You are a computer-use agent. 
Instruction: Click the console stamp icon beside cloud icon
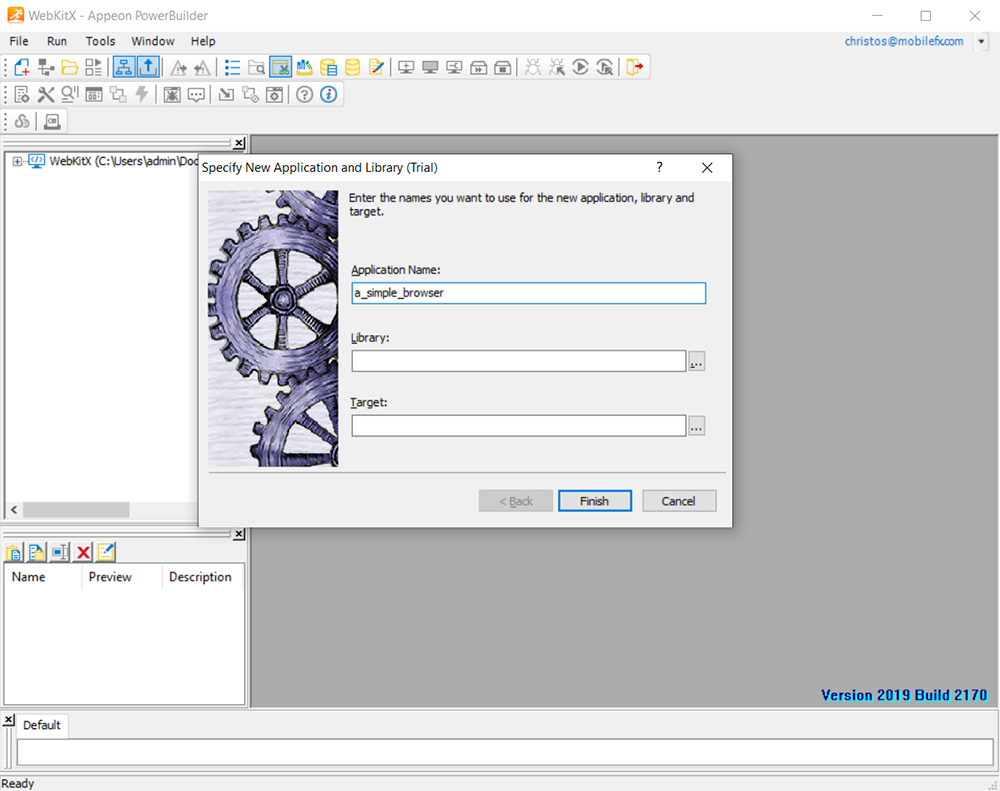tap(52, 121)
